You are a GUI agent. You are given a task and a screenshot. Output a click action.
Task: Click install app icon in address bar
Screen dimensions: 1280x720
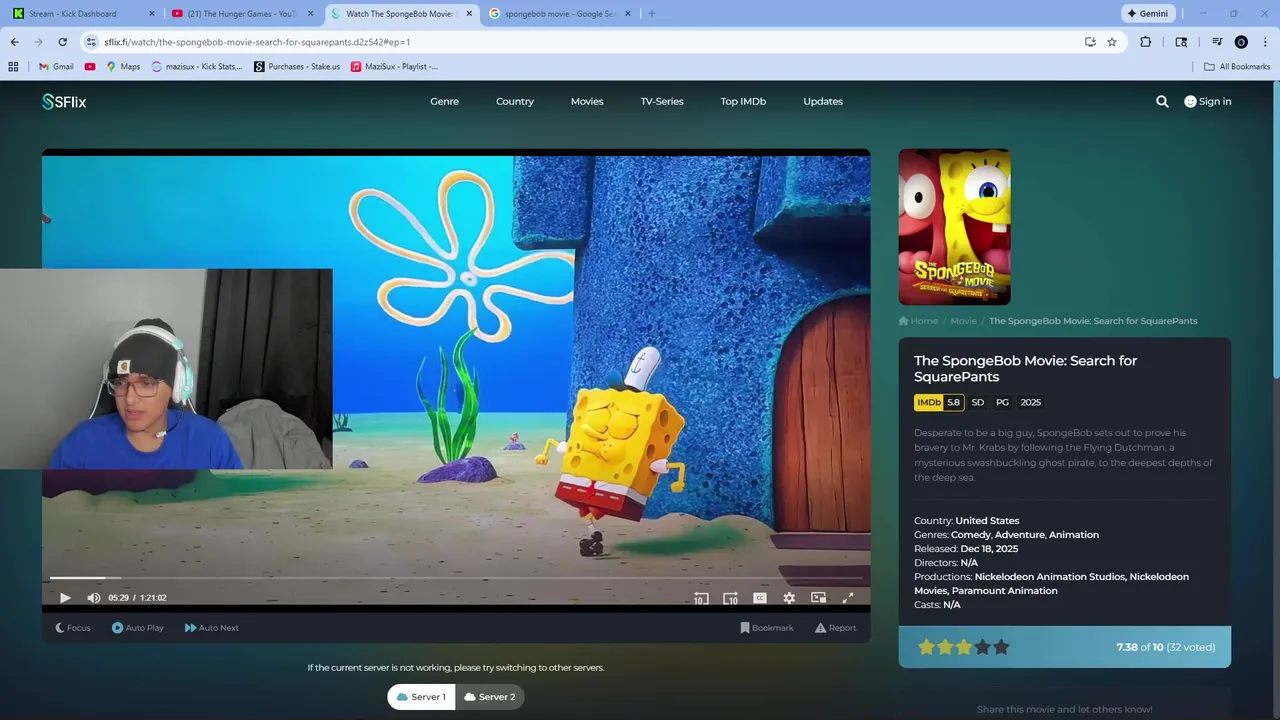point(1090,42)
